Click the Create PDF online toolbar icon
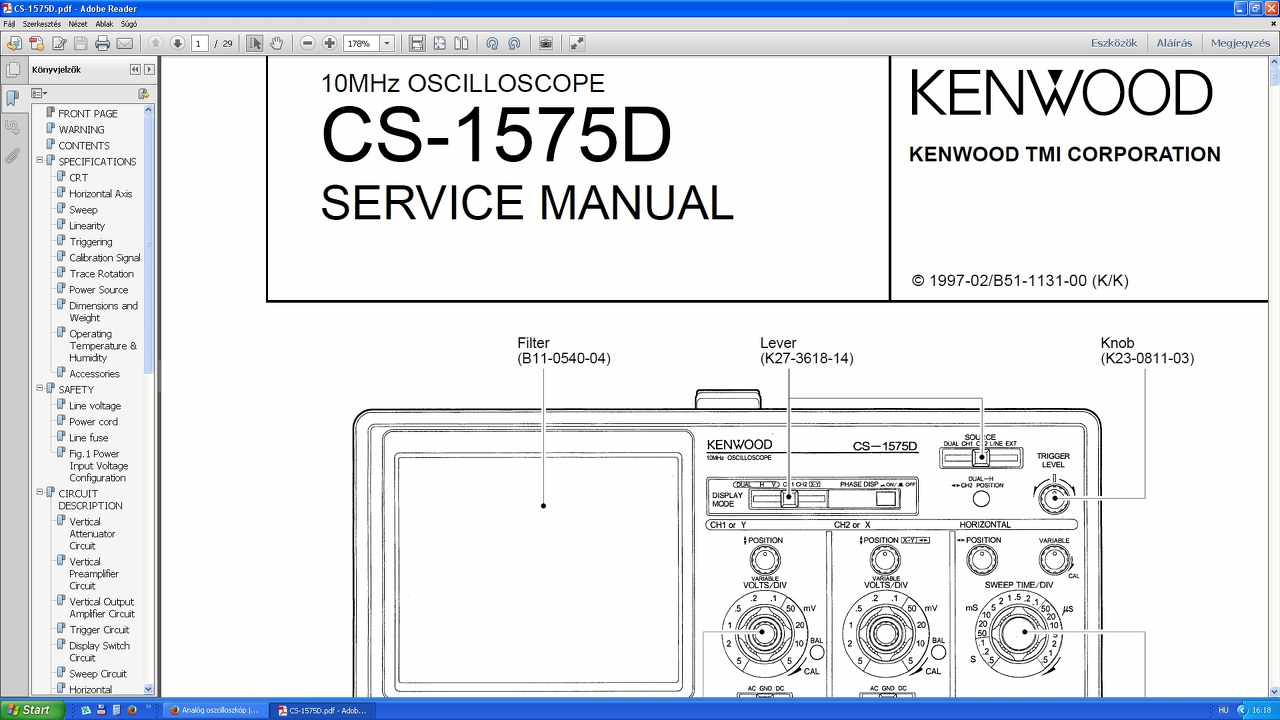Image resolution: width=1280 pixels, height=720 pixels. [x=36, y=43]
